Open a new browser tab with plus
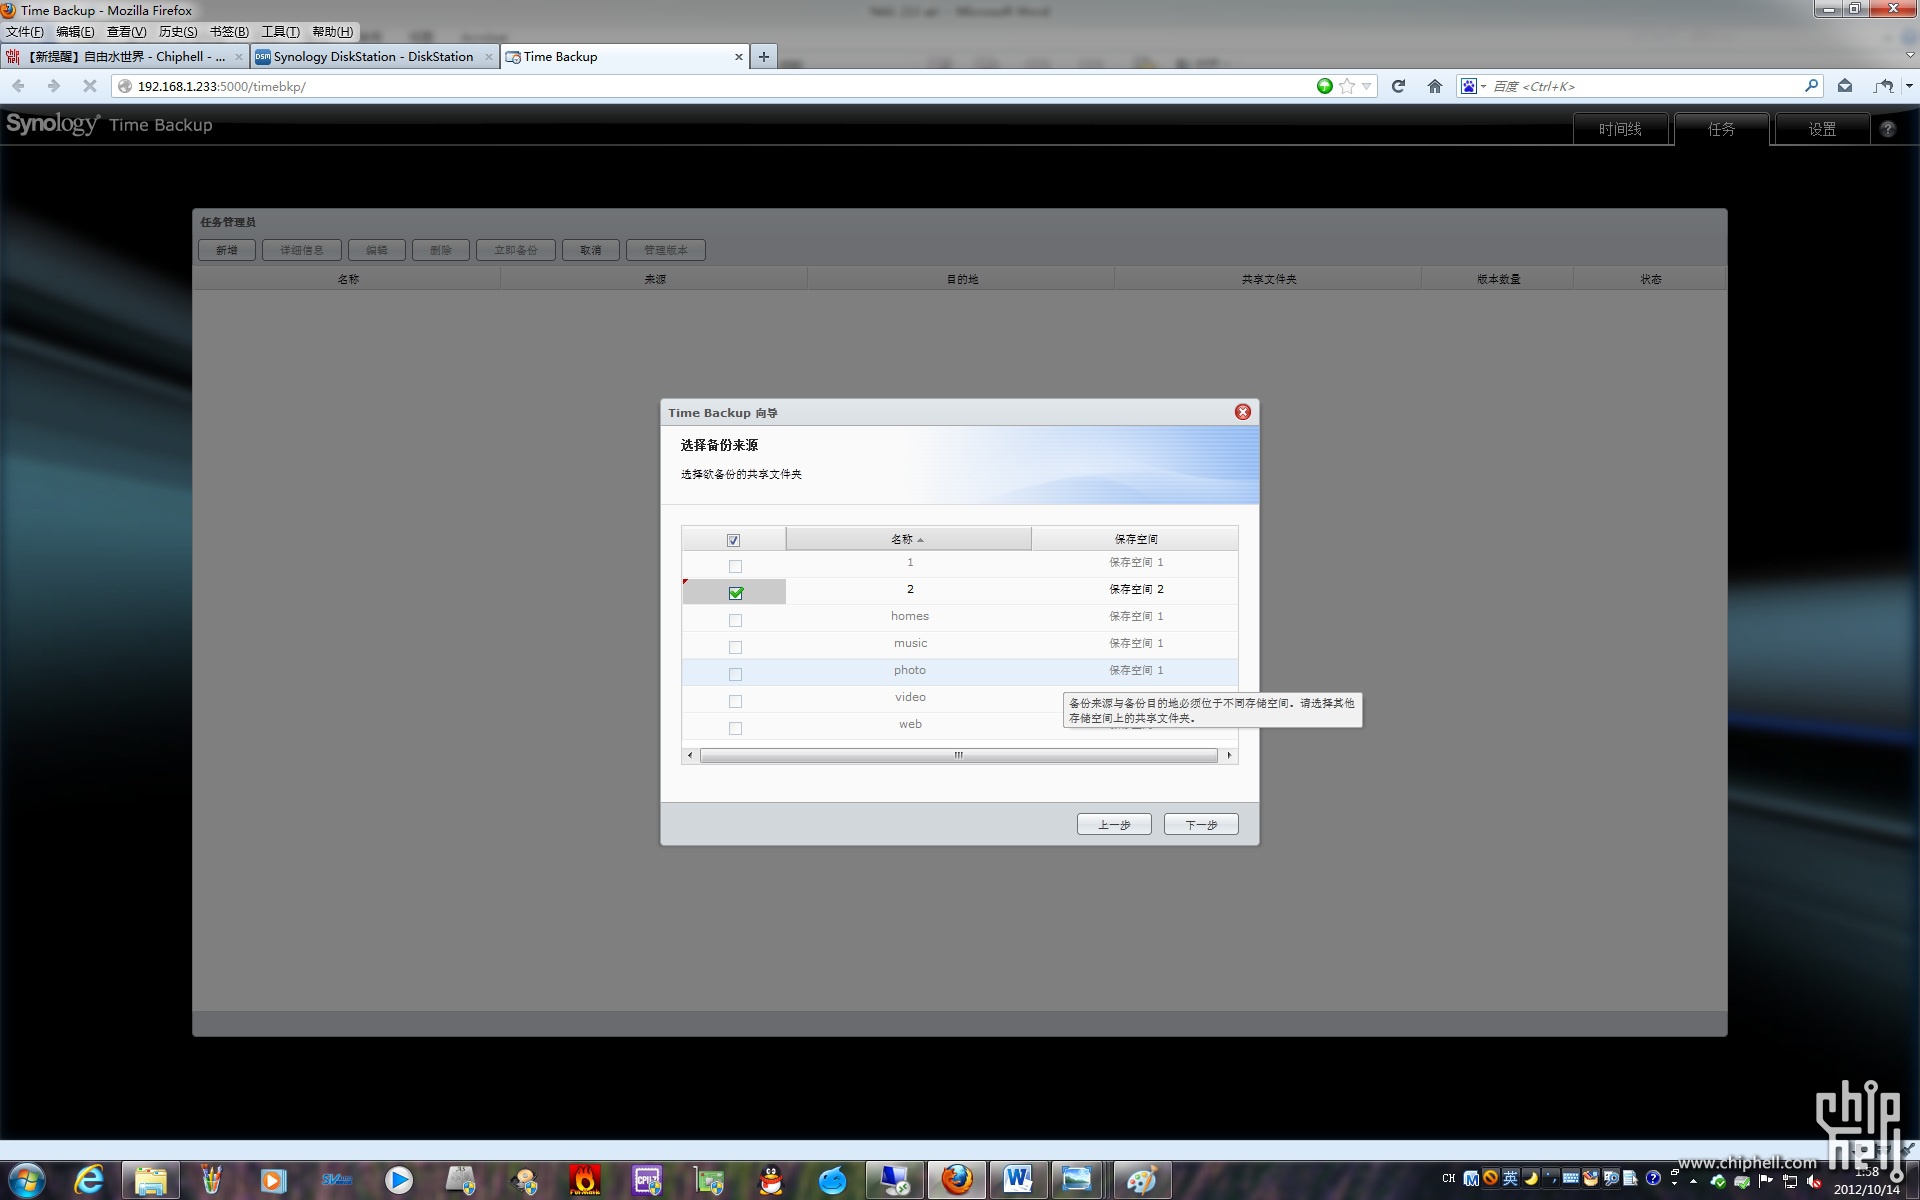Viewport: 1920px width, 1200px height. pos(764,57)
